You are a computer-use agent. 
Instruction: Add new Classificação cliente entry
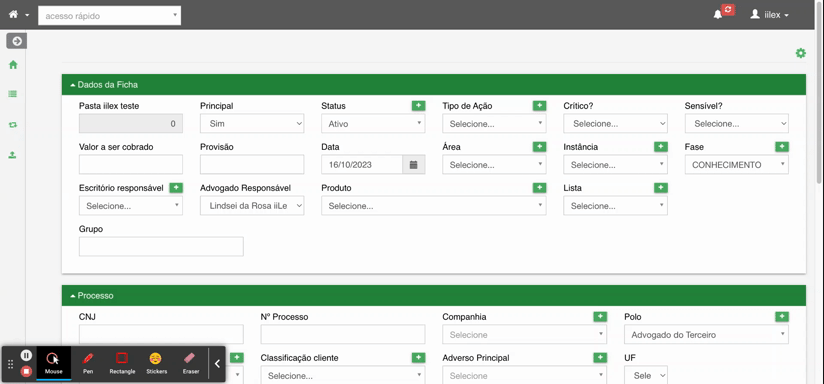click(418, 358)
